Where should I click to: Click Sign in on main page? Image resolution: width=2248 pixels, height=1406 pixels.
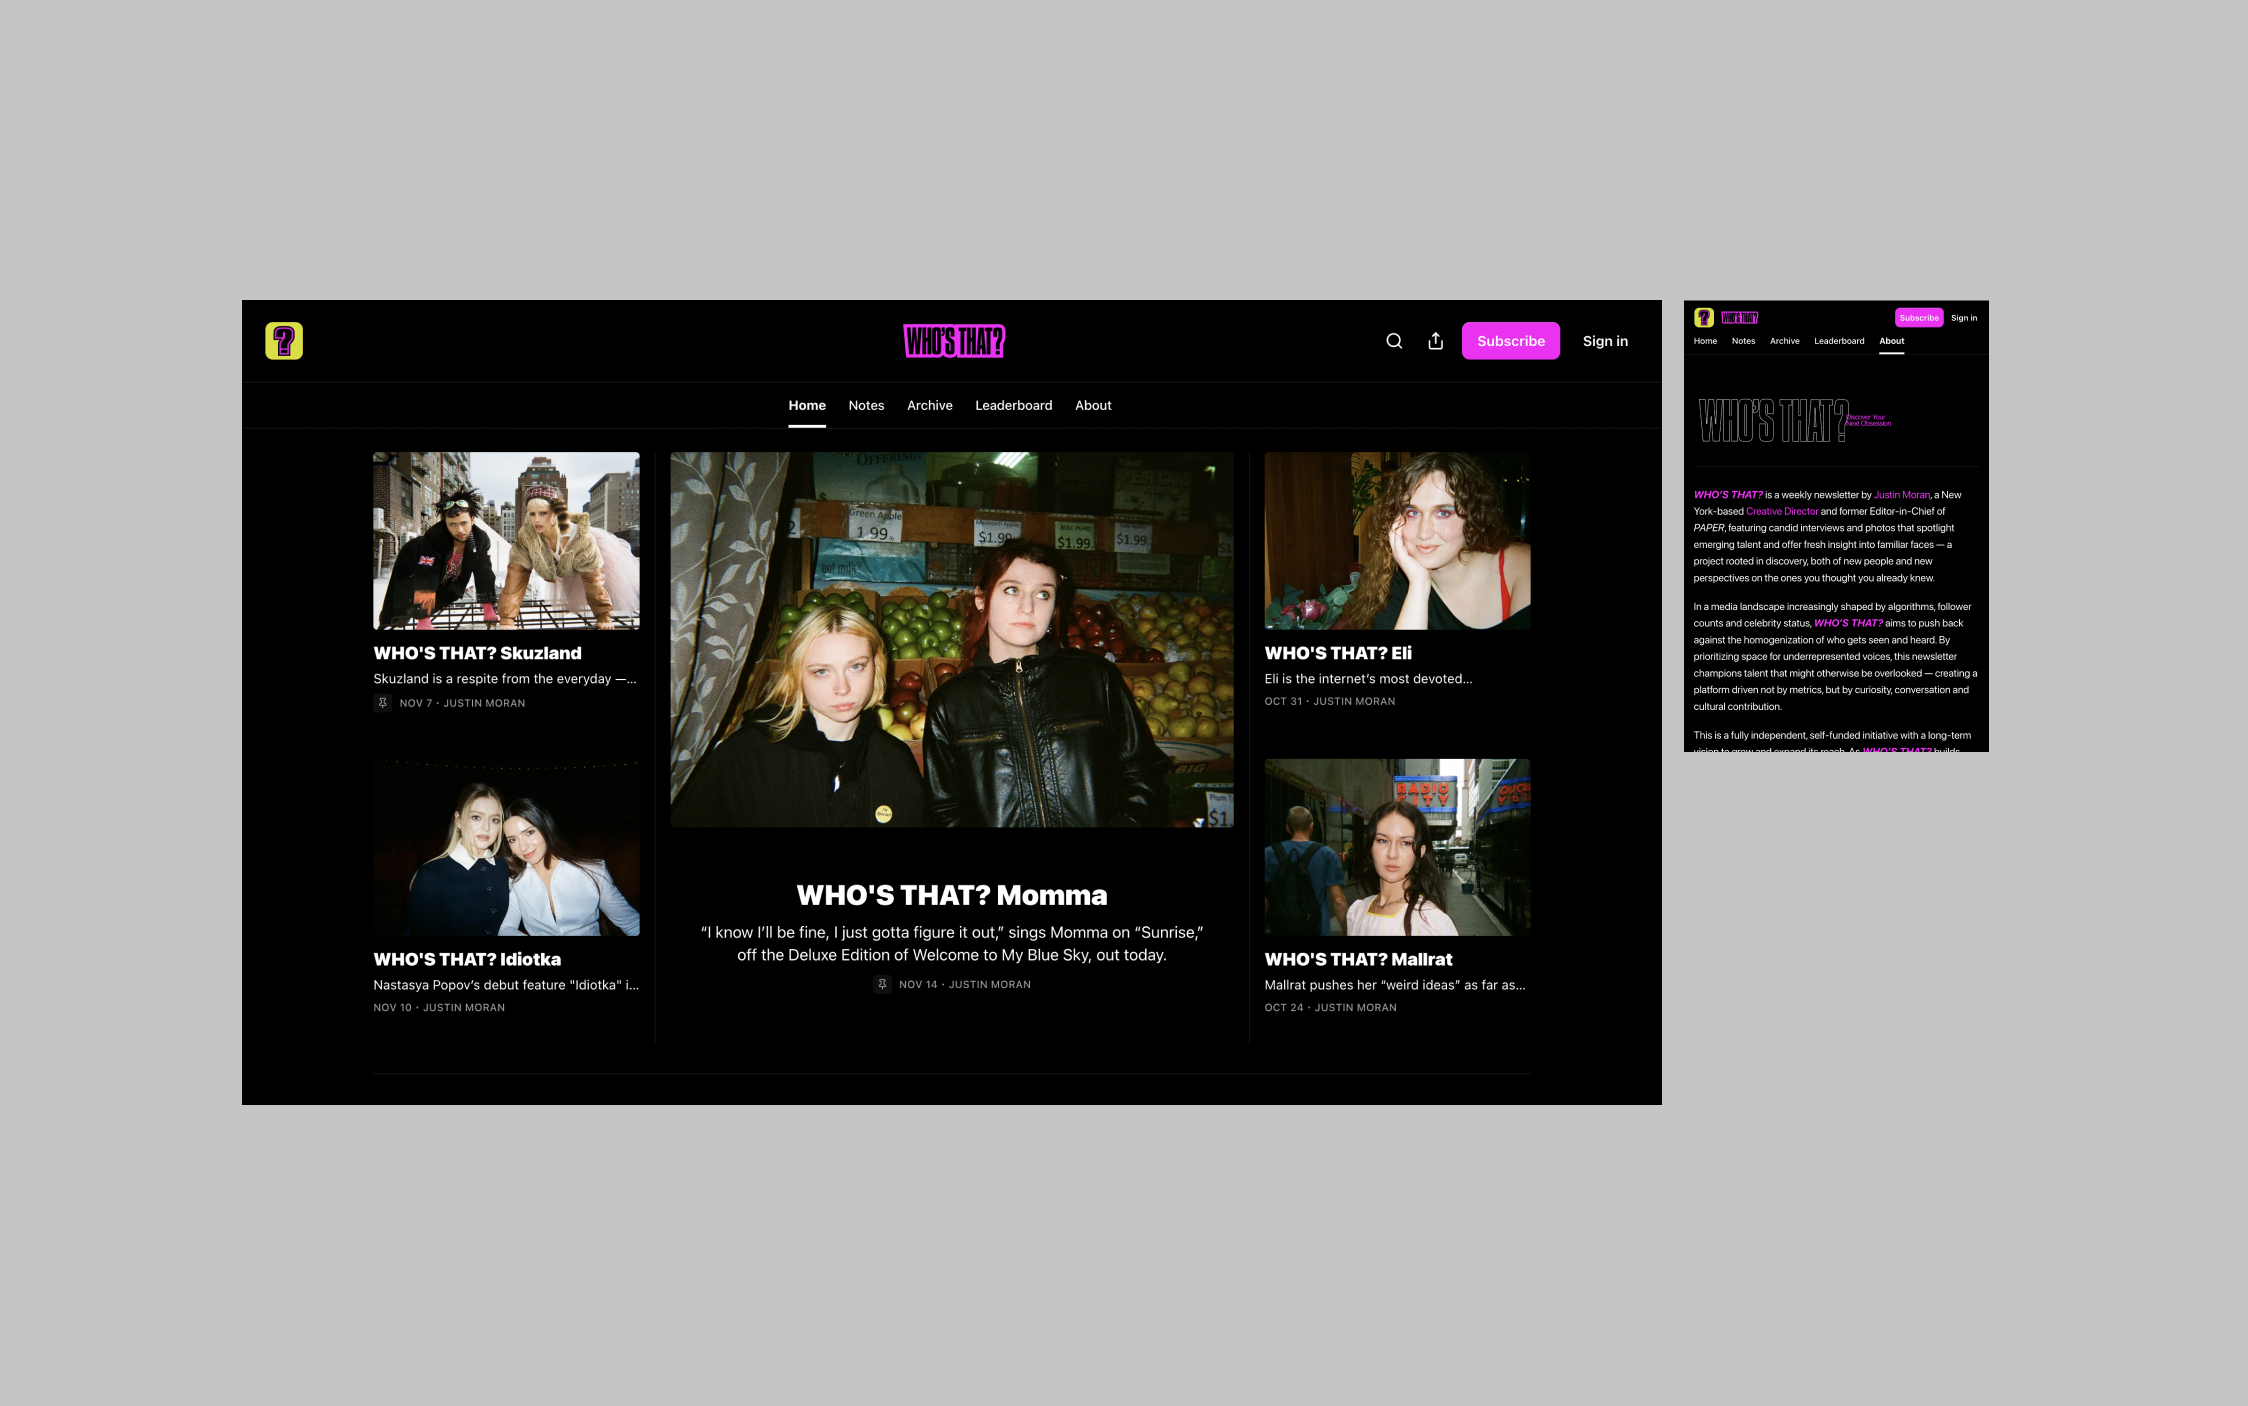(1605, 341)
